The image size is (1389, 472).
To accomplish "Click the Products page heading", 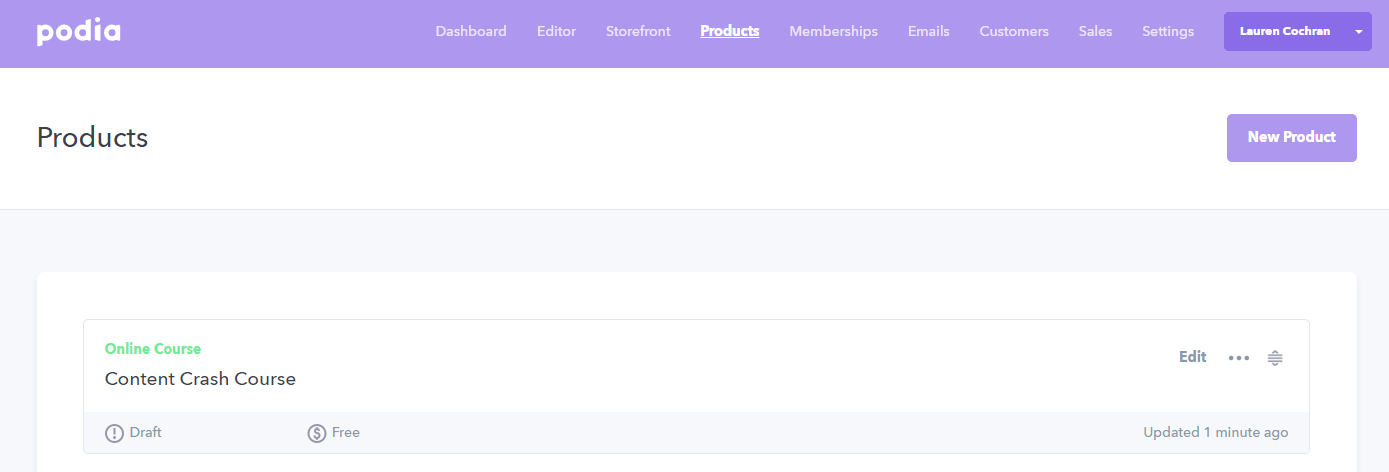I will (92, 138).
